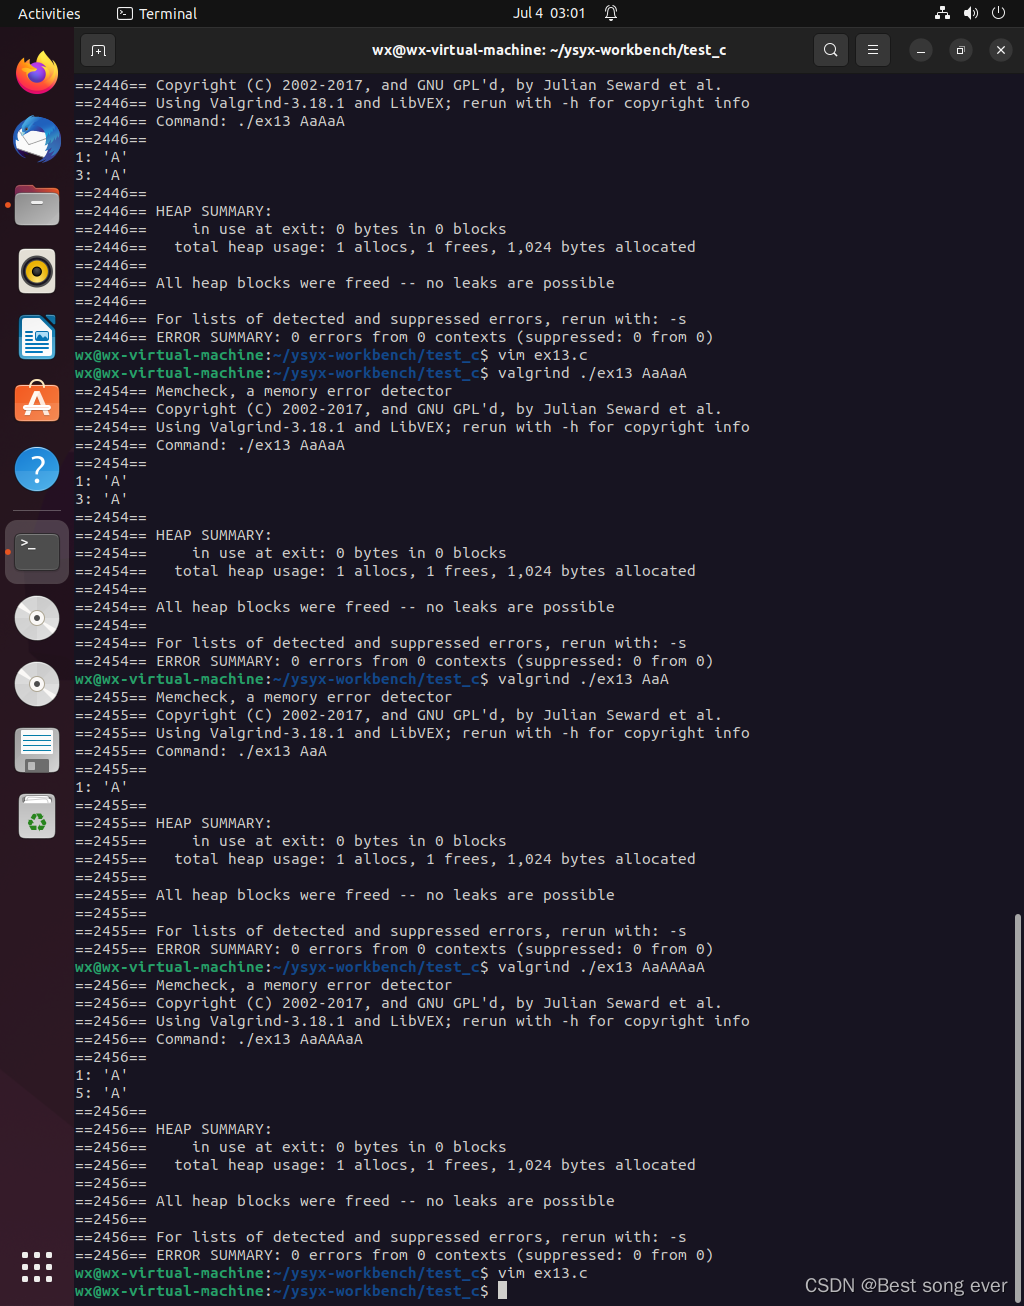
Task: Open the clock and calendar panel
Action: (549, 13)
